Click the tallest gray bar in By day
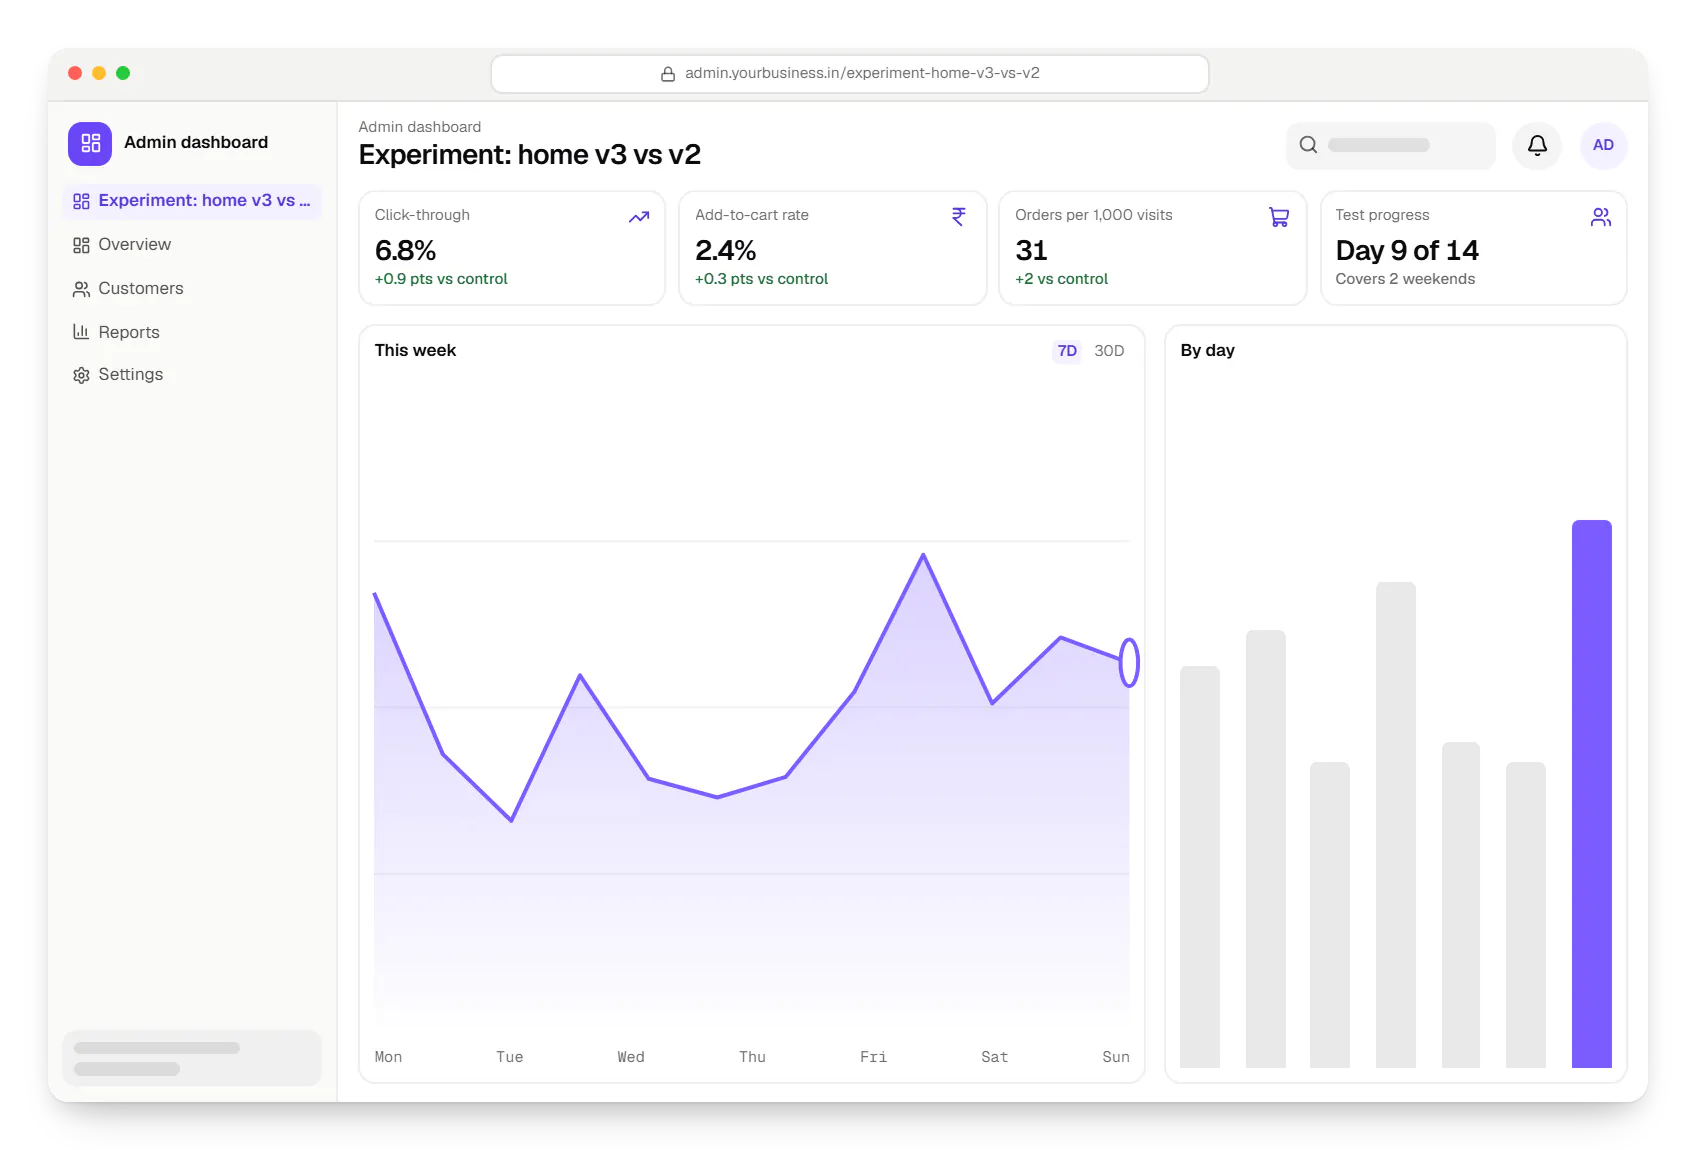Viewport: 1696px width, 1150px height. (1395, 825)
